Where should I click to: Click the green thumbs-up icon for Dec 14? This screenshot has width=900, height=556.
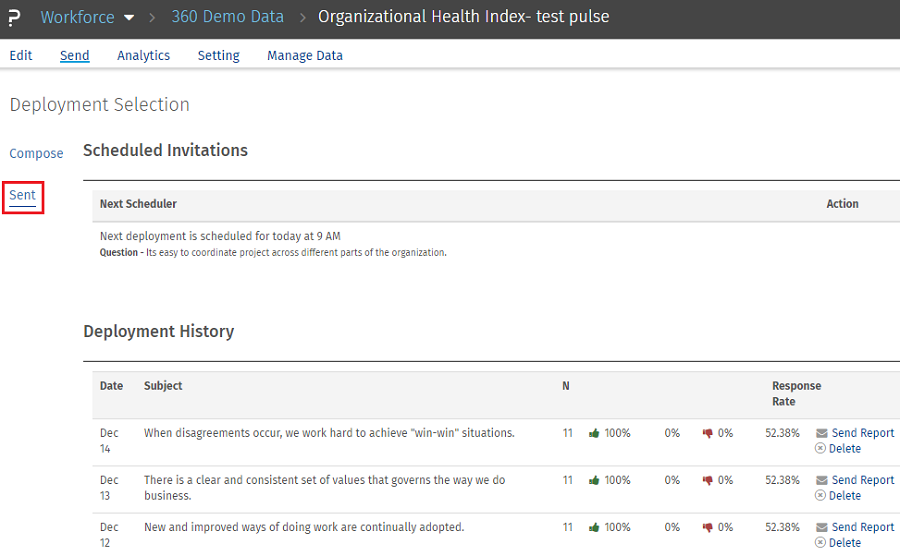(x=594, y=433)
